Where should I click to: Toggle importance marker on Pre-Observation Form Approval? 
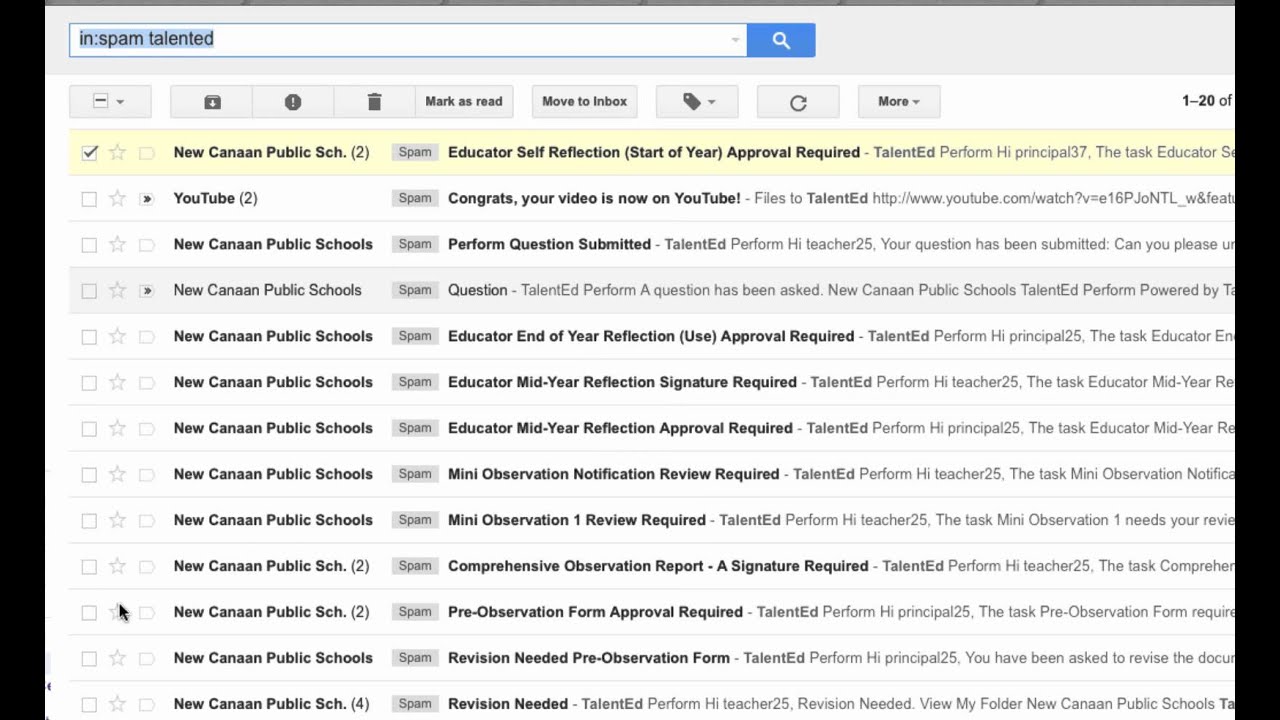click(147, 612)
